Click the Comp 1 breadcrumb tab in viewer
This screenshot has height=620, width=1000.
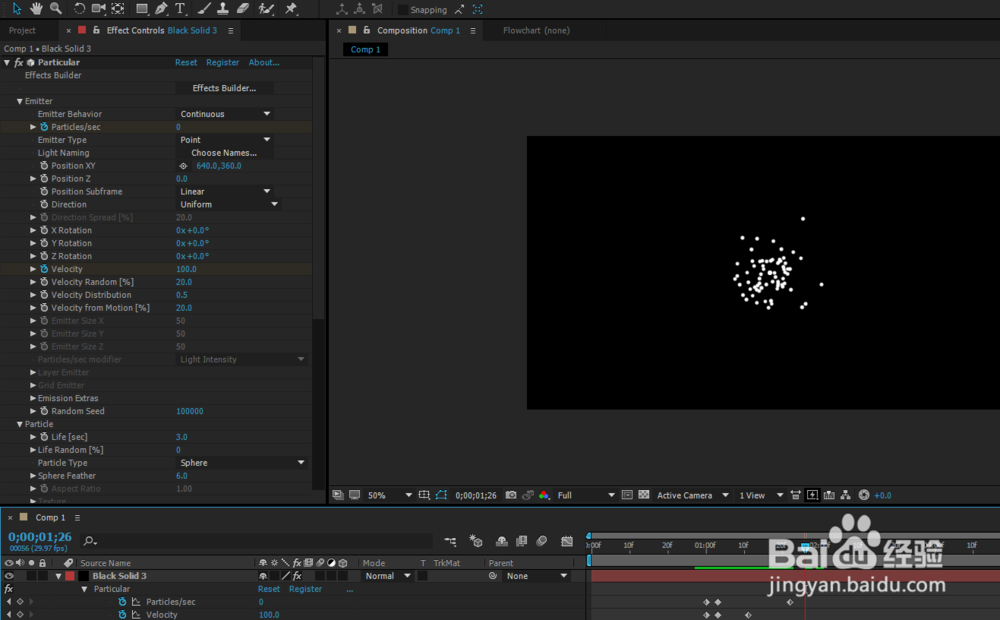365,50
